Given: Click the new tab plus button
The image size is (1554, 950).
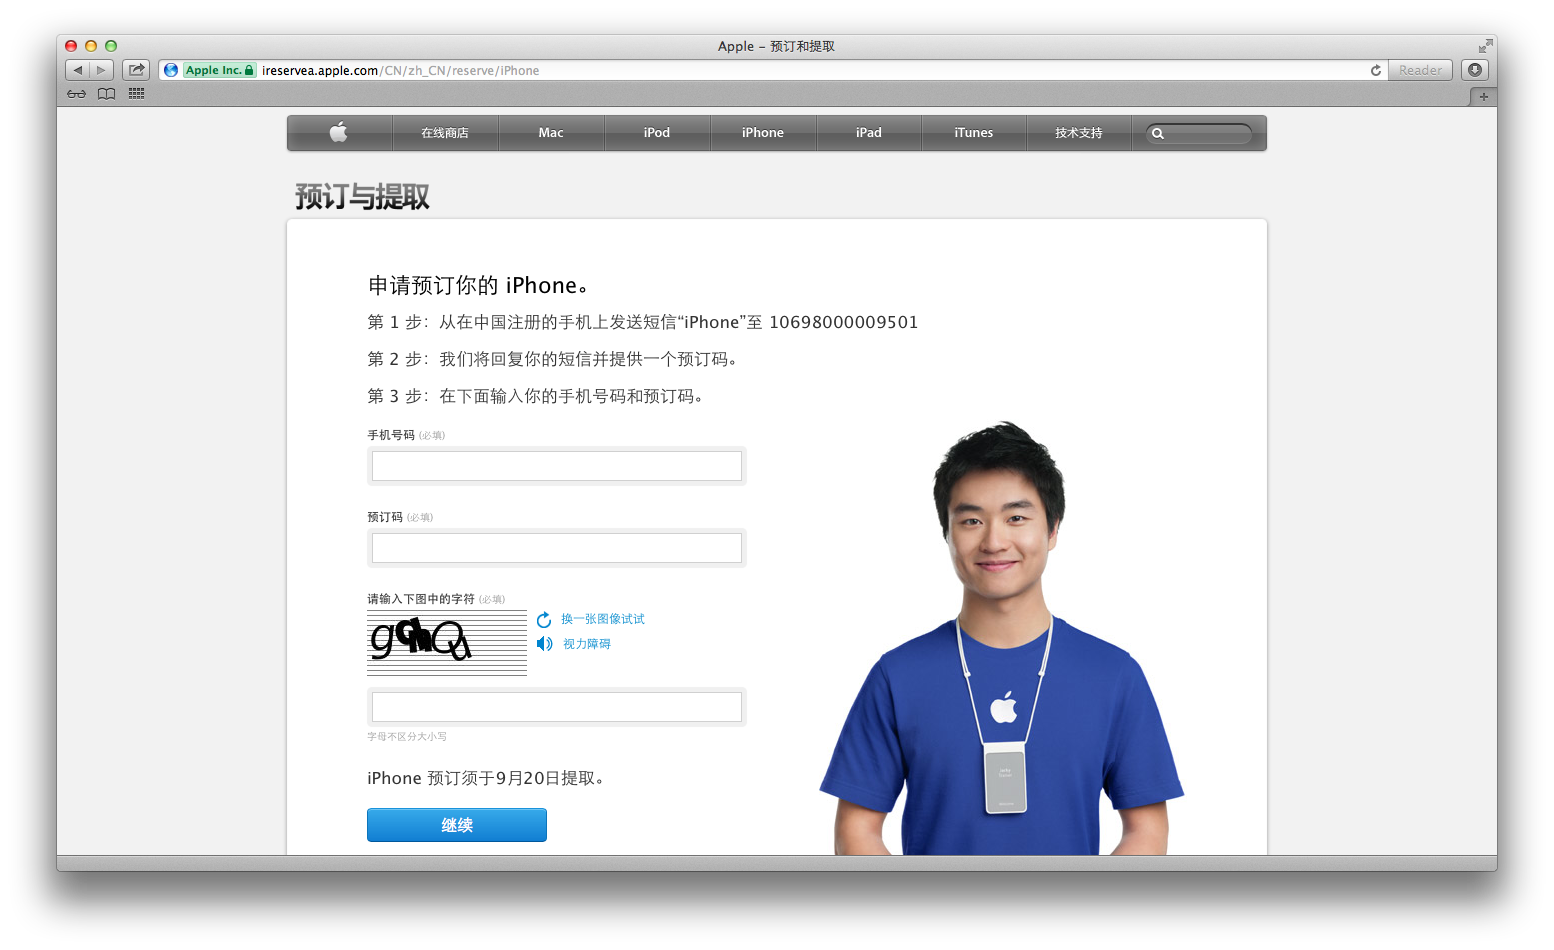Looking at the screenshot, I should (1483, 97).
